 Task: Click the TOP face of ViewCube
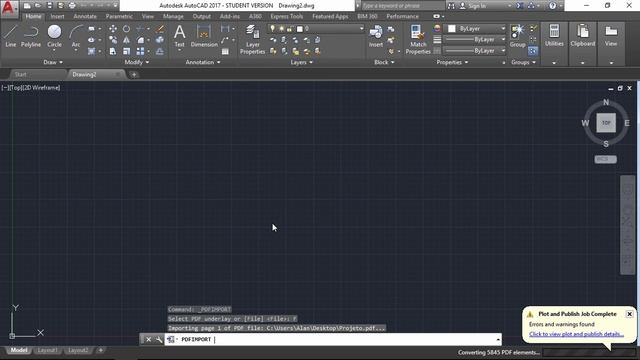[x=606, y=123]
